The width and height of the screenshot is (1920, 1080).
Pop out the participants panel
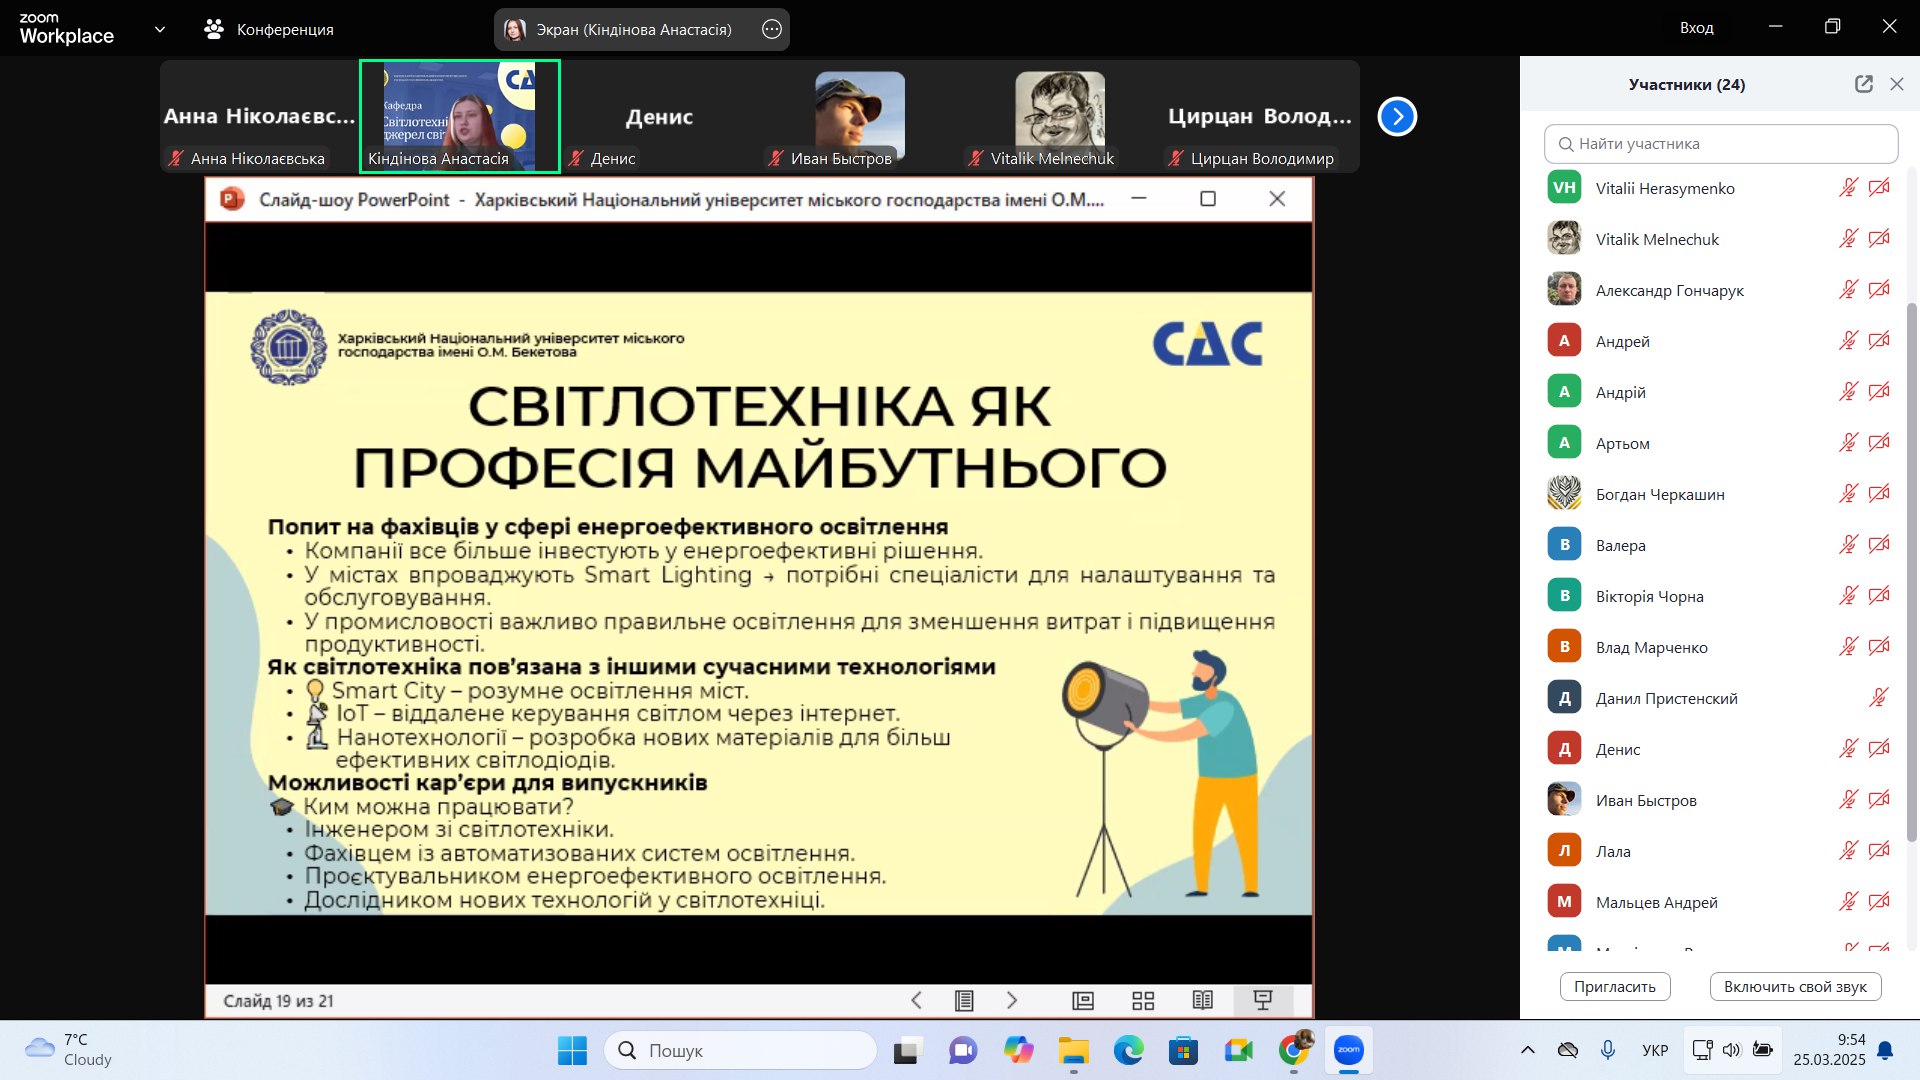pyautogui.click(x=1863, y=85)
